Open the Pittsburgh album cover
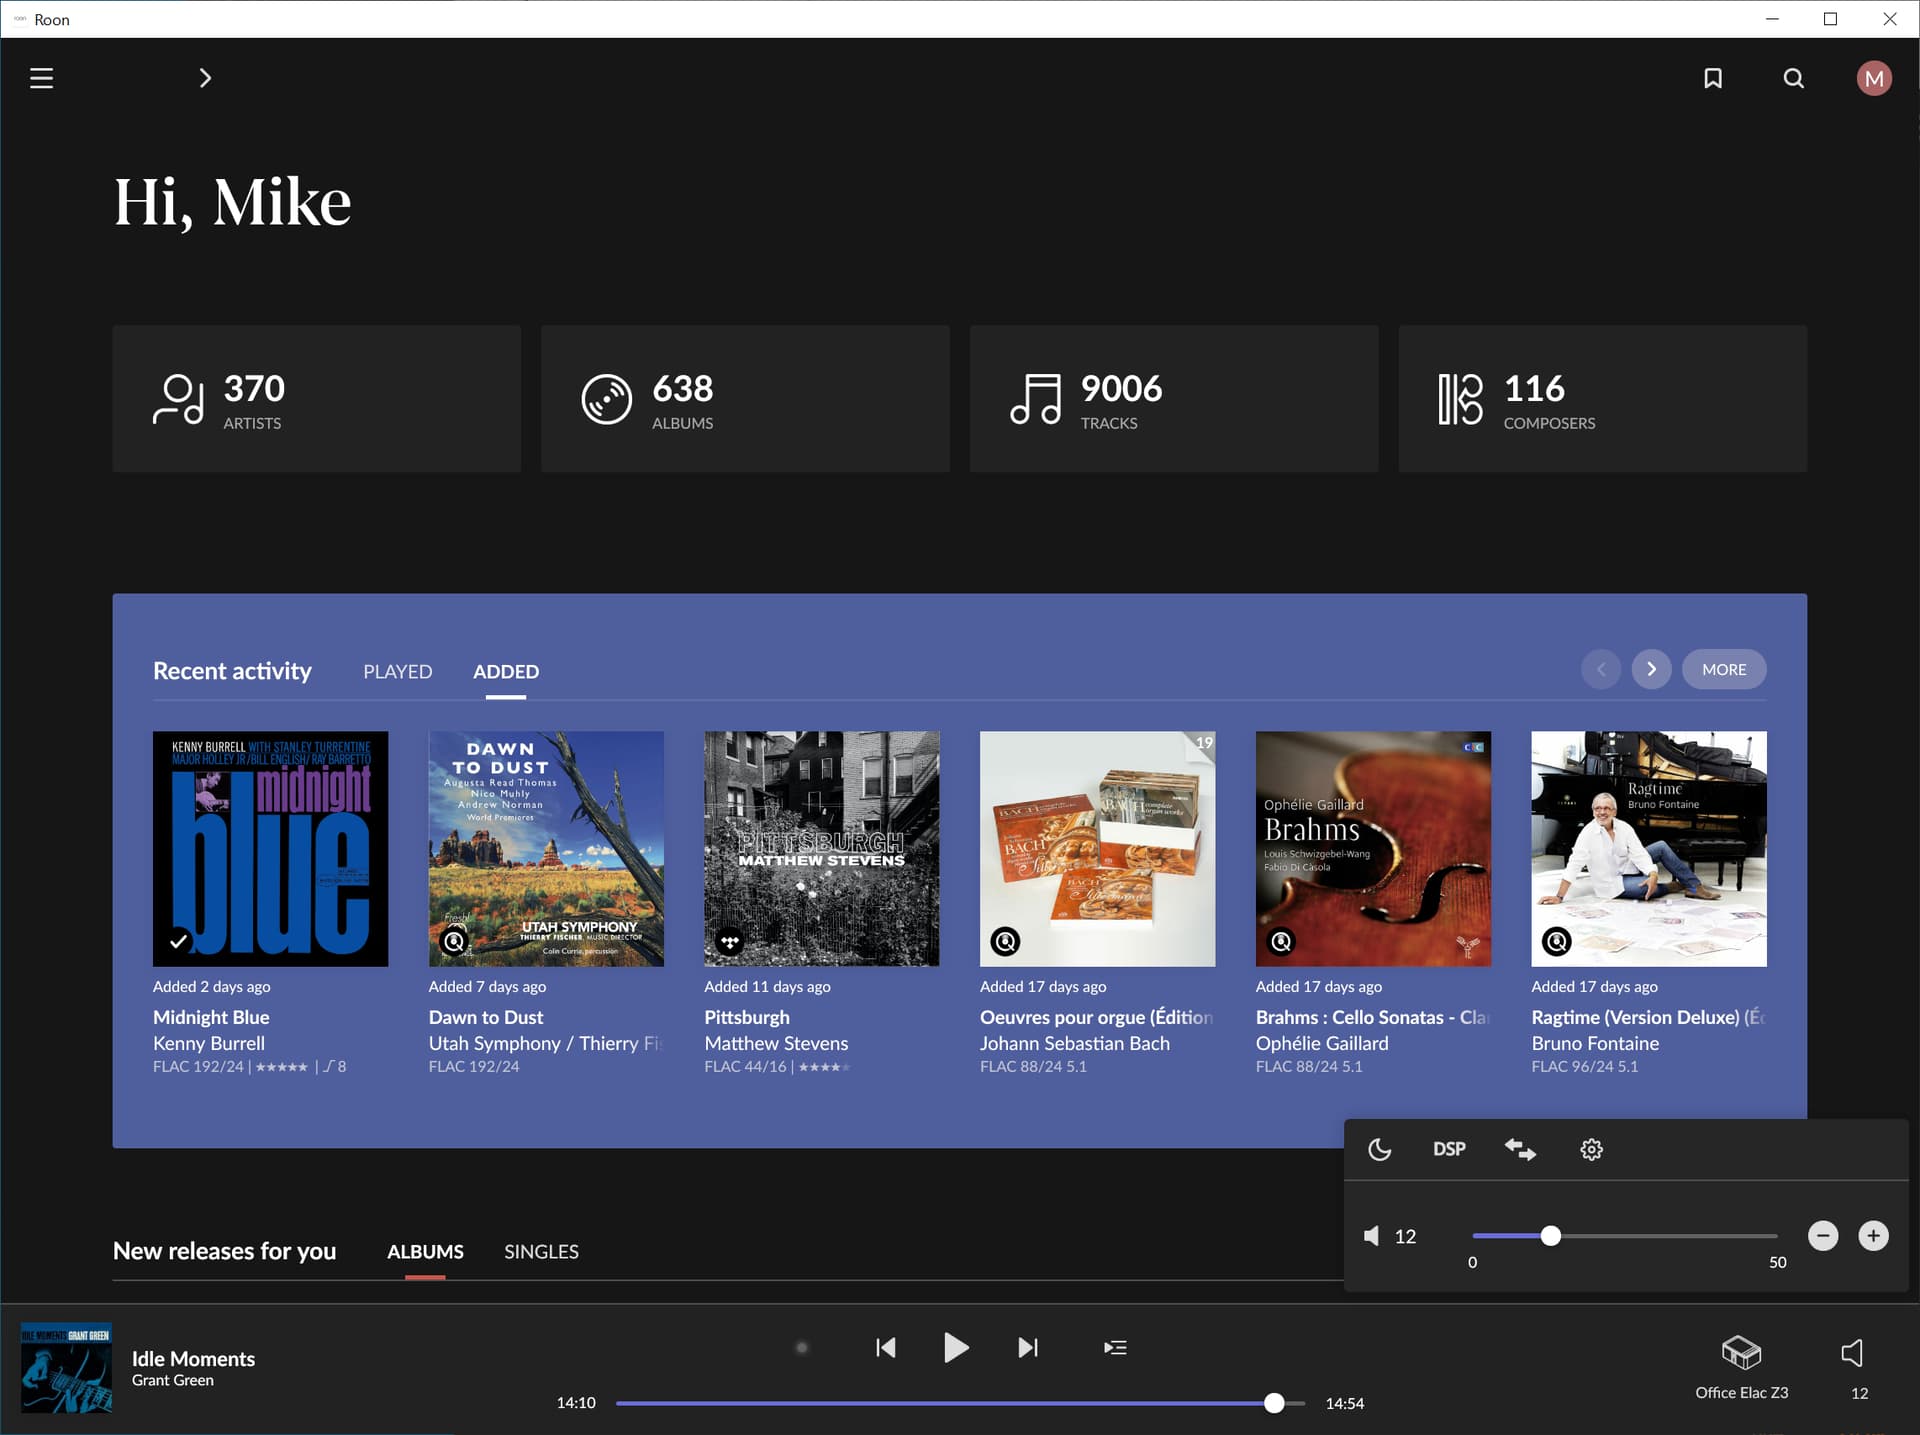The width and height of the screenshot is (1920, 1435). pyautogui.click(x=821, y=848)
